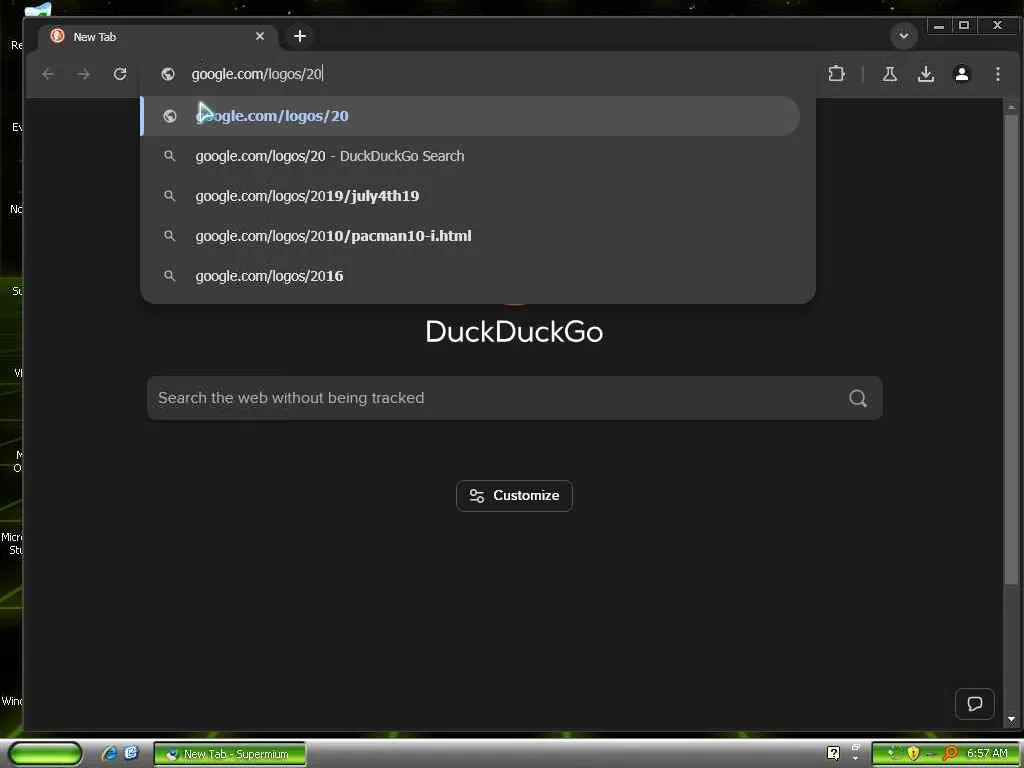Launch Internet Explorer from quick launch
This screenshot has width=1024, height=768.
point(109,754)
